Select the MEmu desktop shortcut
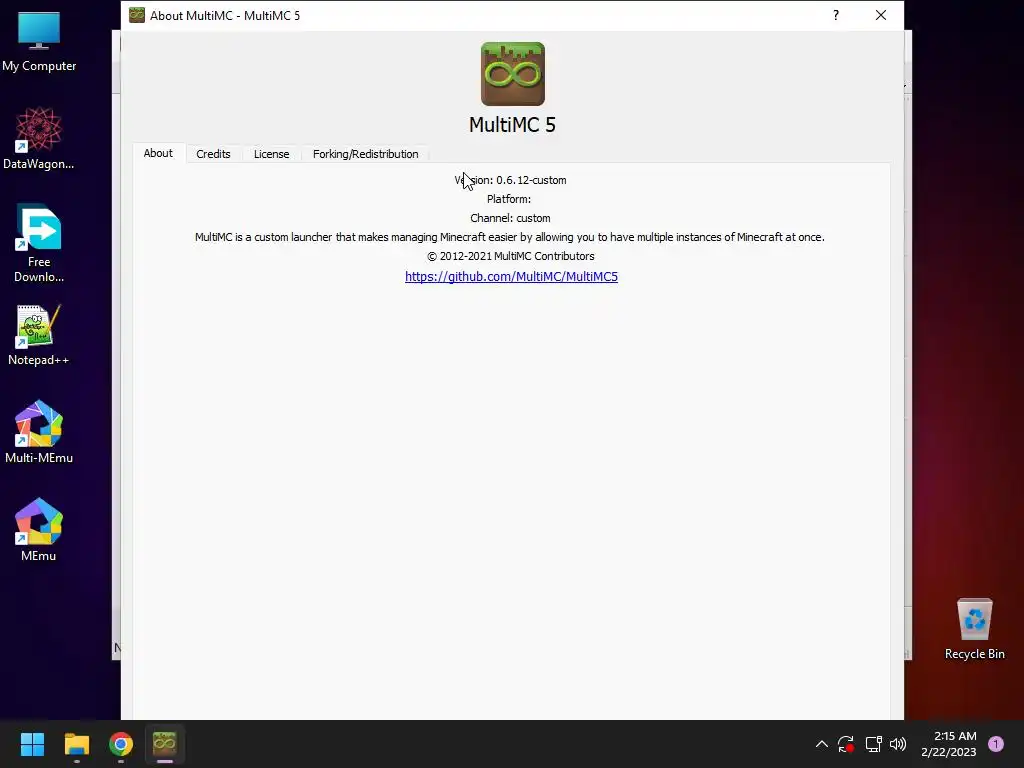Screen dimensions: 1024x768 (x=39, y=530)
